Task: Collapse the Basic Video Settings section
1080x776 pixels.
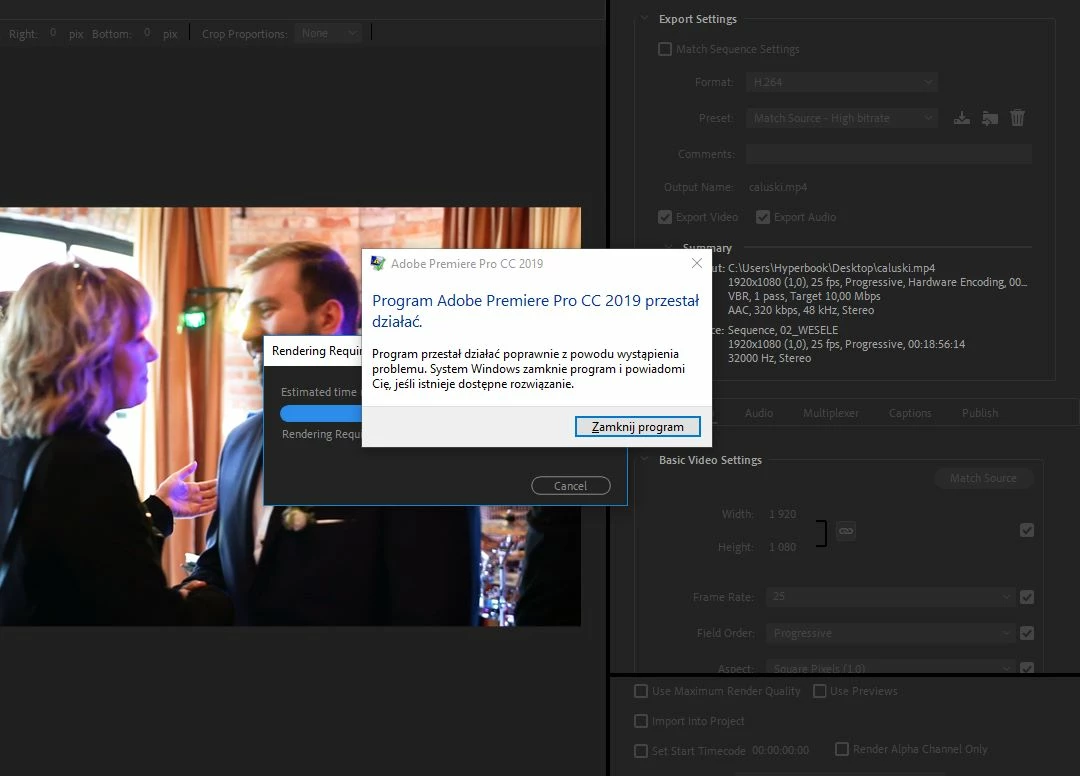Action: tap(645, 459)
